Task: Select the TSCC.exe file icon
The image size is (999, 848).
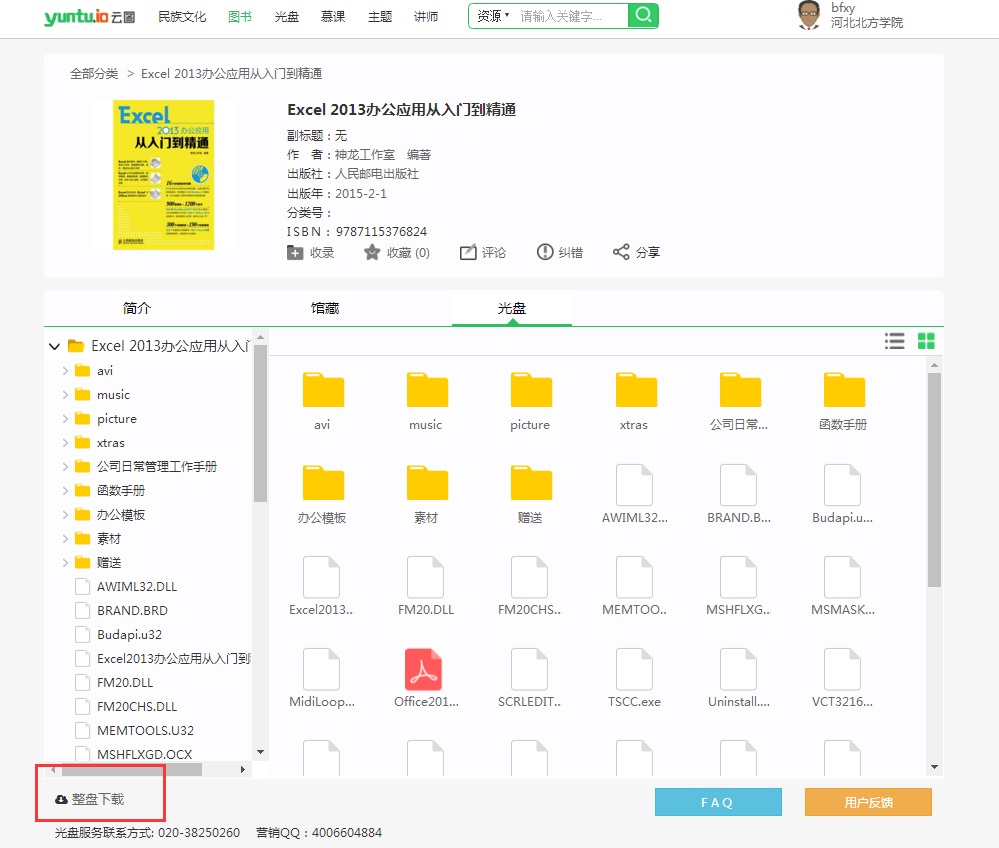Action: (635, 669)
